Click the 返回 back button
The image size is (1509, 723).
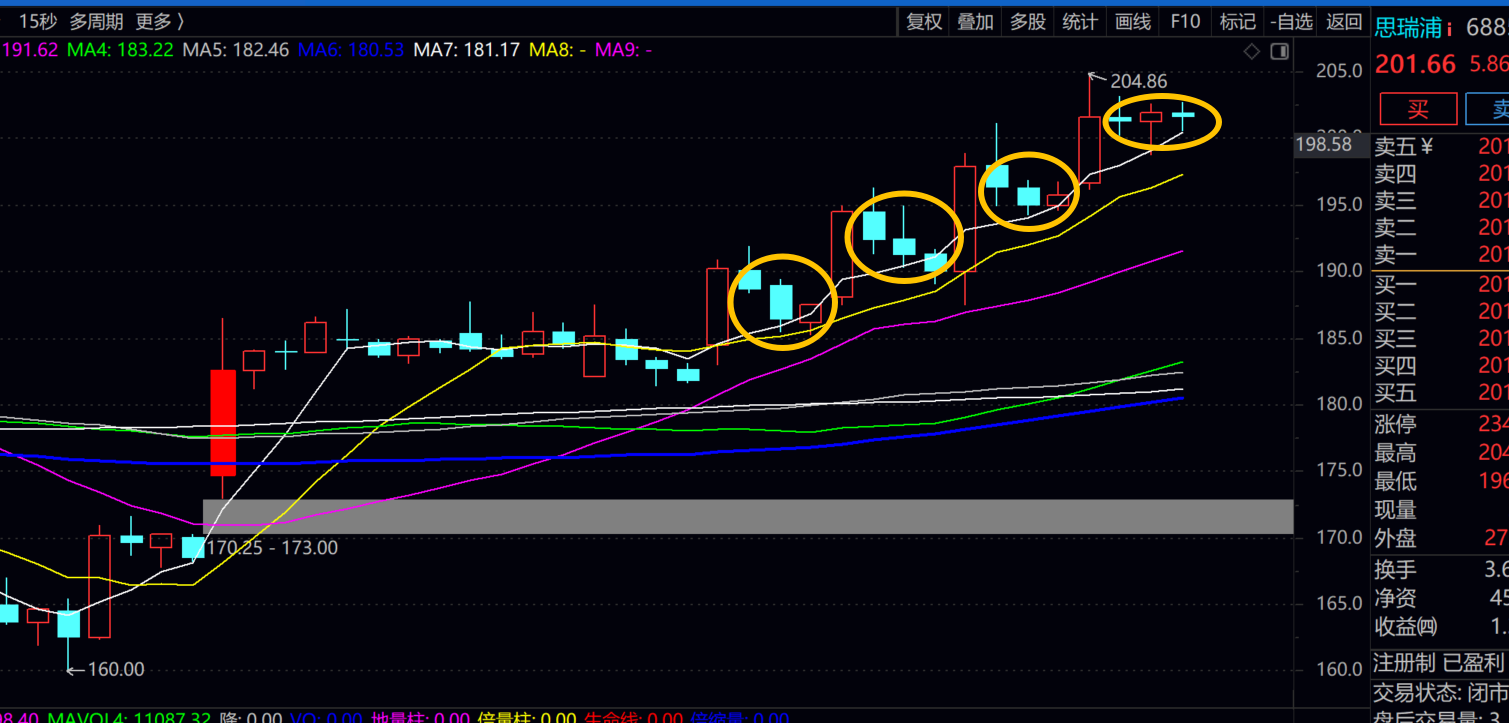coord(1344,21)
